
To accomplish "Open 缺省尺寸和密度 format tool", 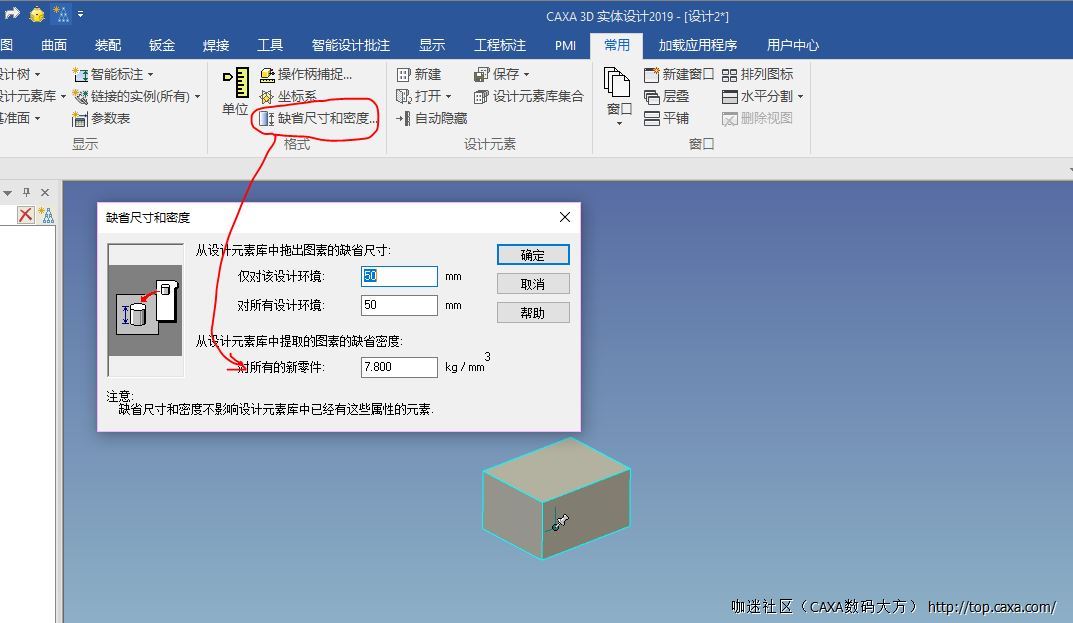I will pyautogui.click(x=318, y=118).
